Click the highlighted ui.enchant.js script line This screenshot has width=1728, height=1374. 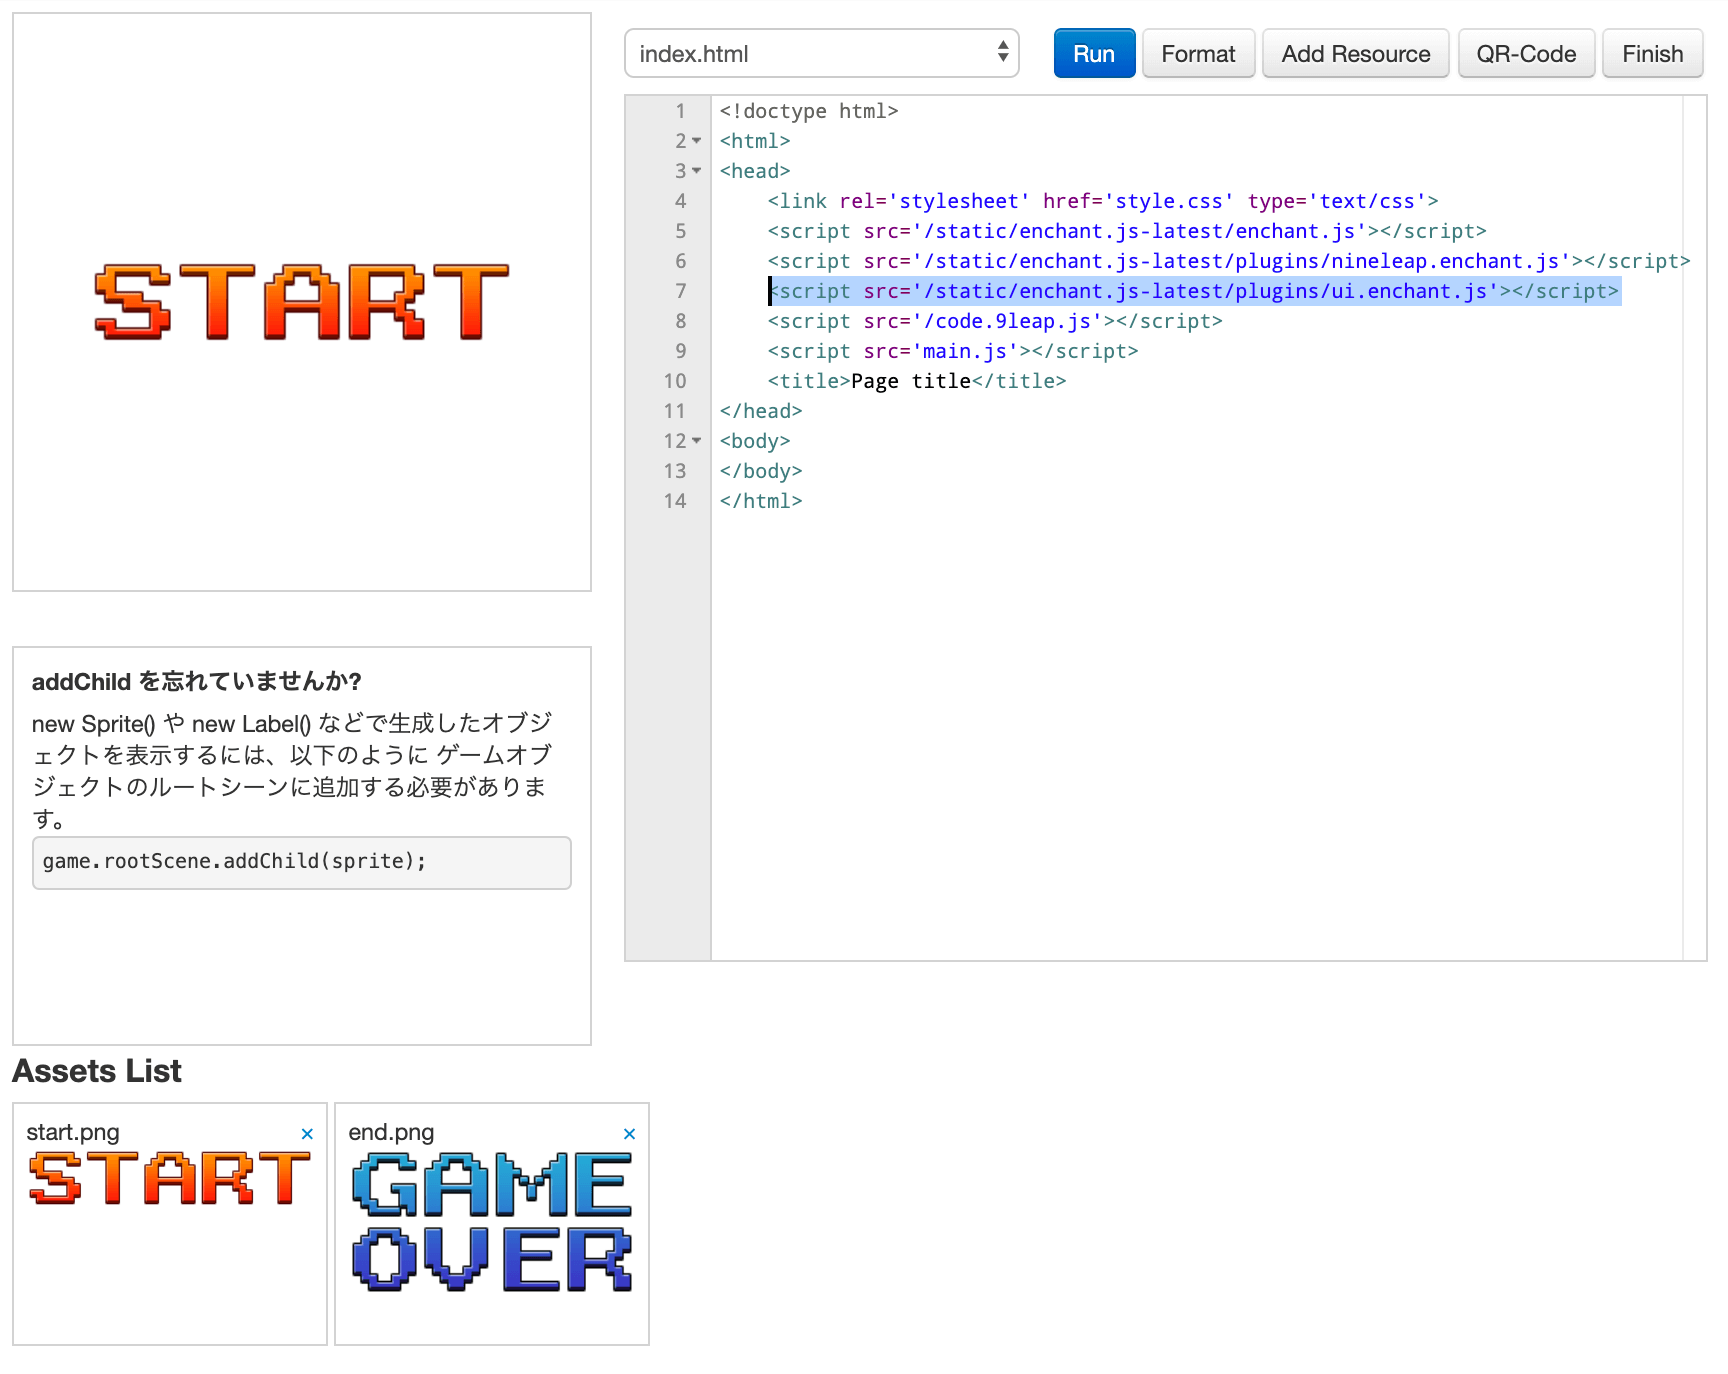[x=1194, y=291]
